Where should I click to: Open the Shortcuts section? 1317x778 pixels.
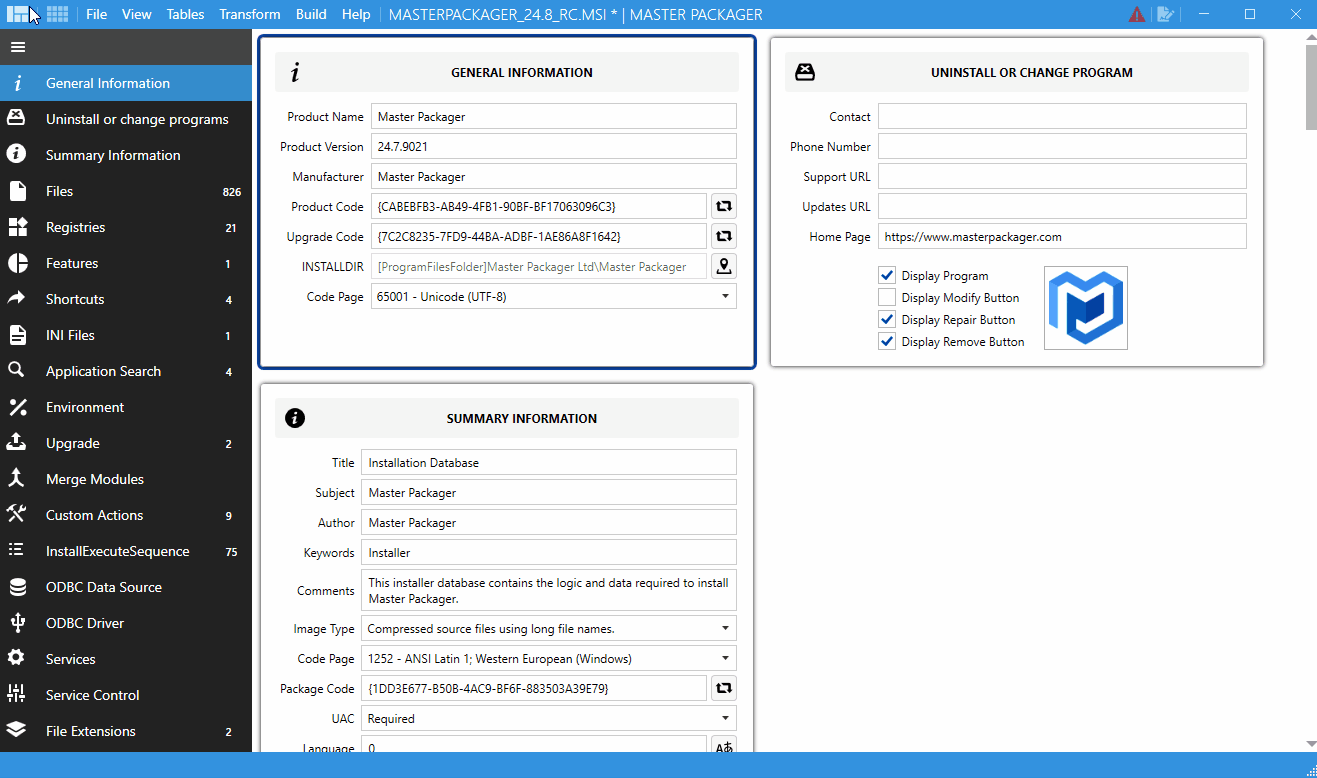[x=126, y=299]
